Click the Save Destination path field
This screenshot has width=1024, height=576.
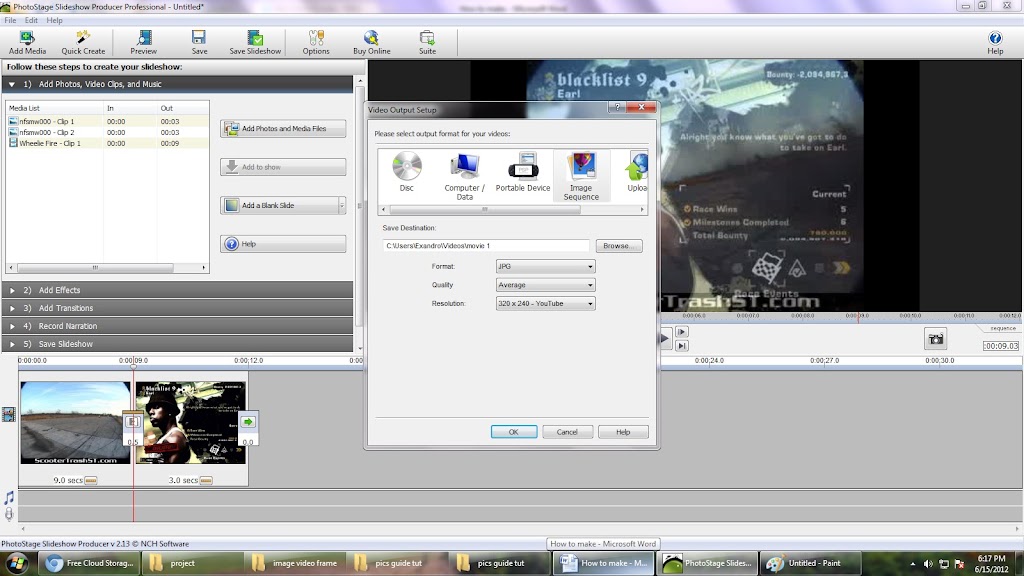click(486, 246)
